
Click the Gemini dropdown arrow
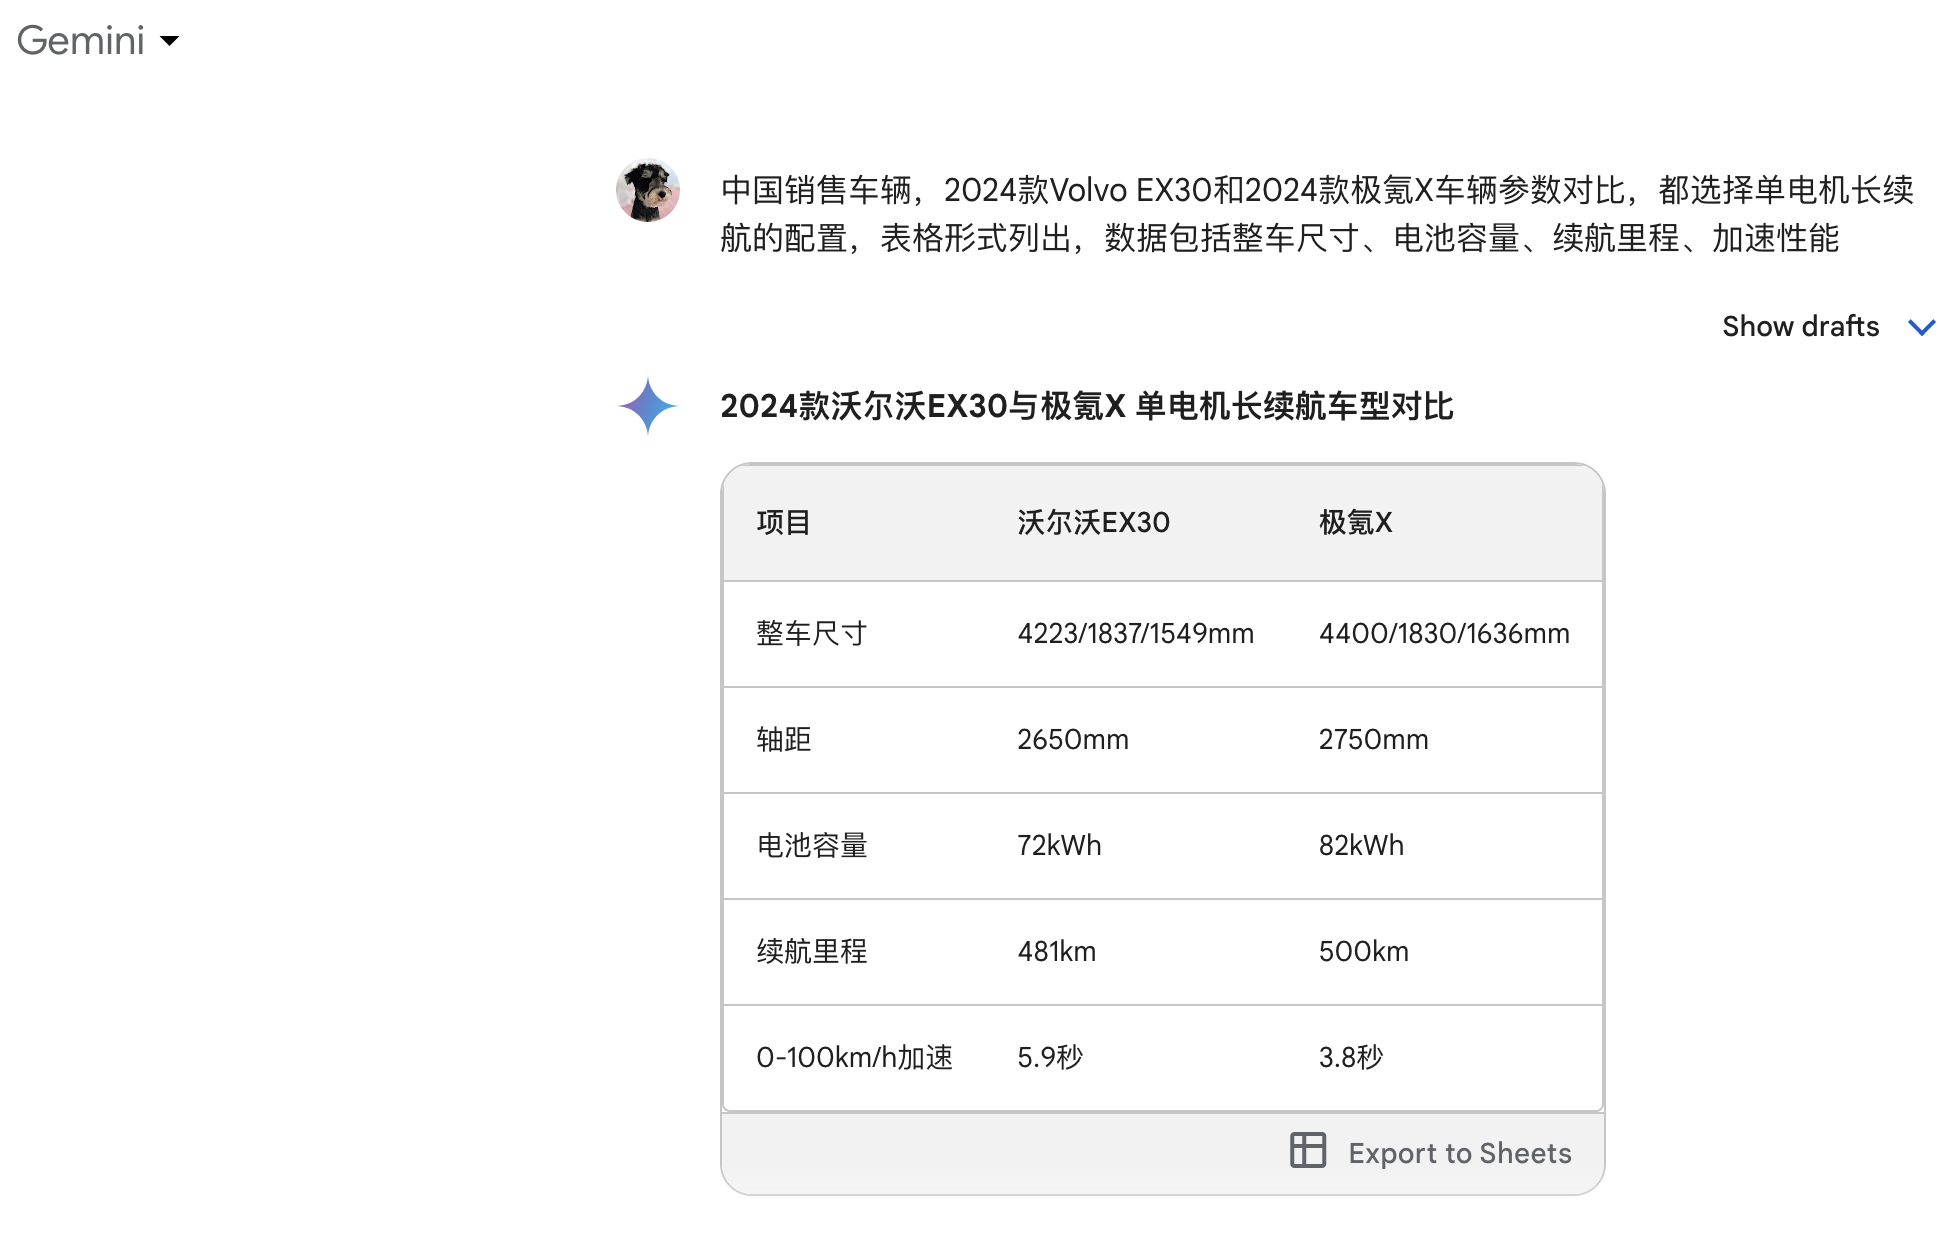coord(170,41)
